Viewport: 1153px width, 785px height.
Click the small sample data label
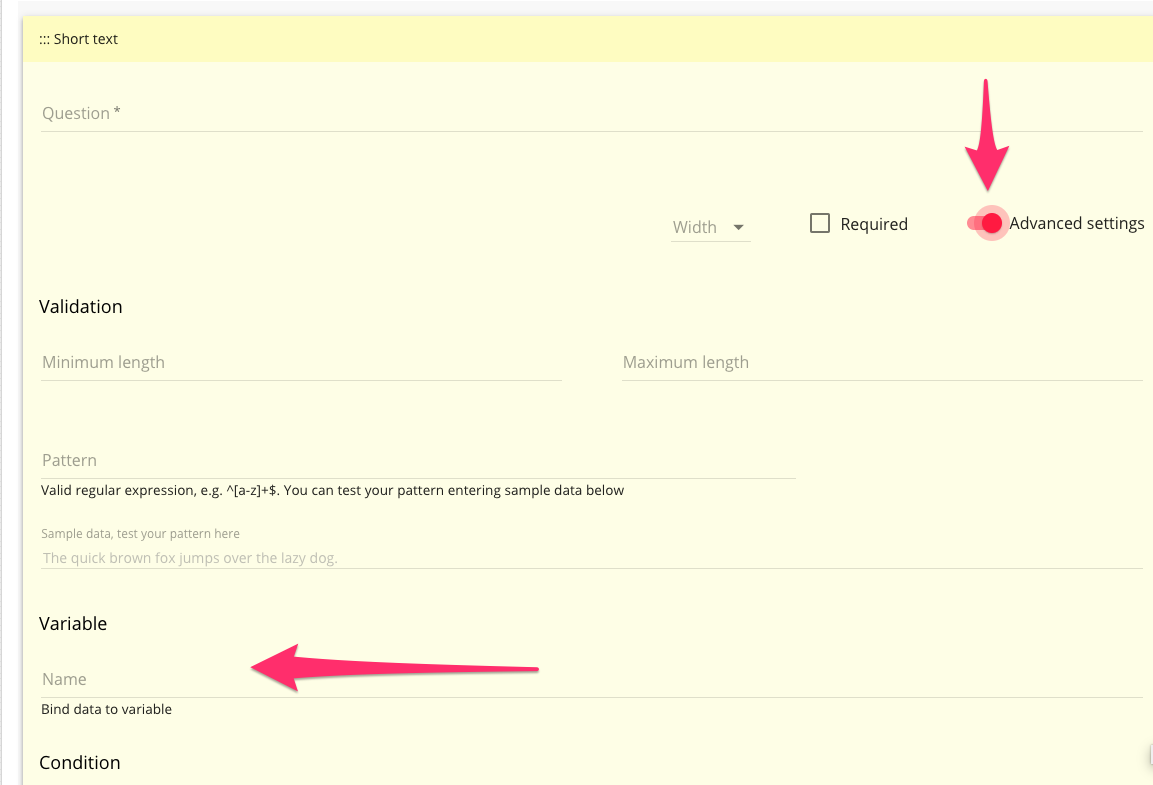tap(140, 534)
